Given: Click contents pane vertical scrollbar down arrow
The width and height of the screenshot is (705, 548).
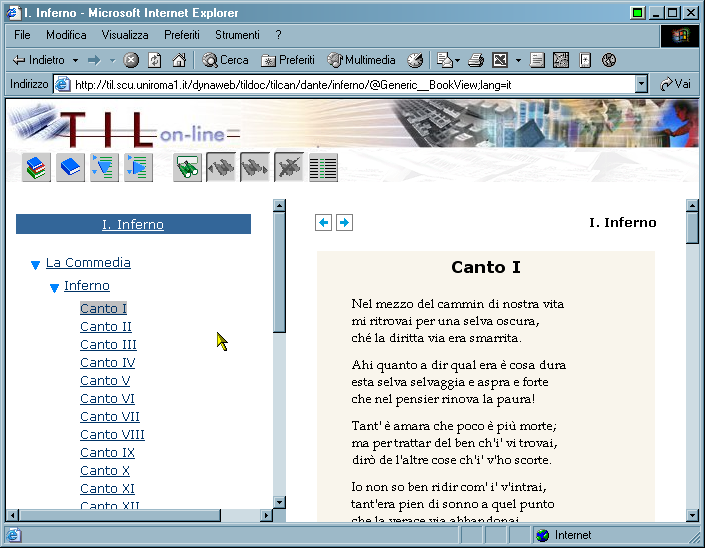Looking at the screenshot, I should 279,502.
